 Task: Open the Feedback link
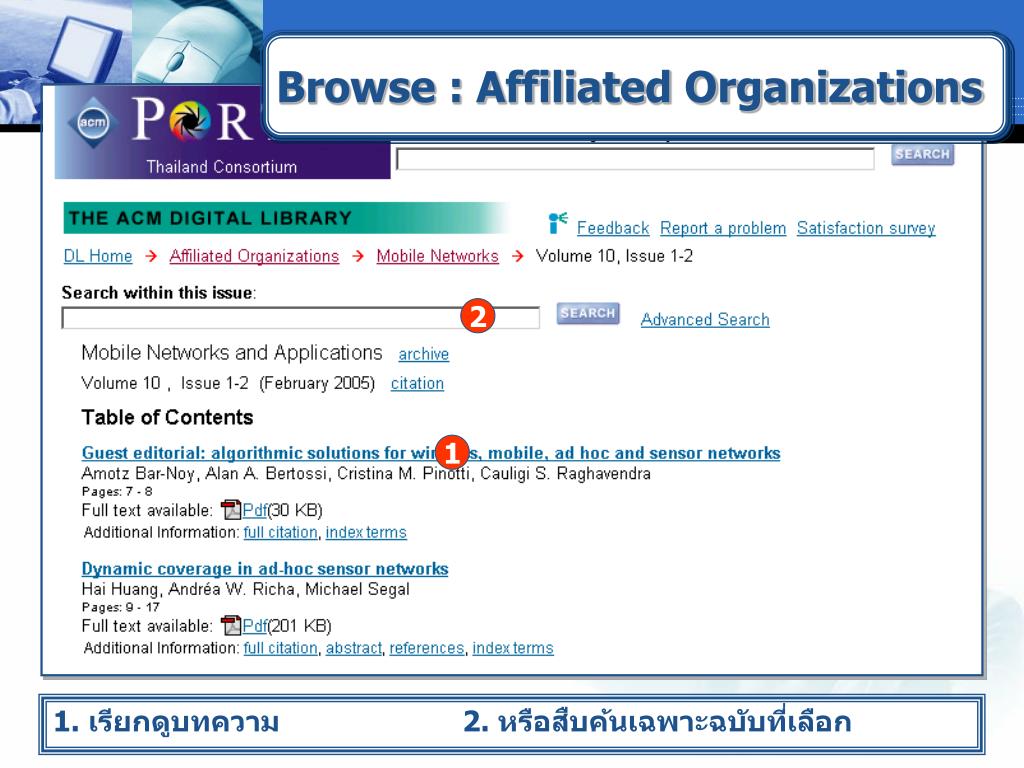coord(613,228)
